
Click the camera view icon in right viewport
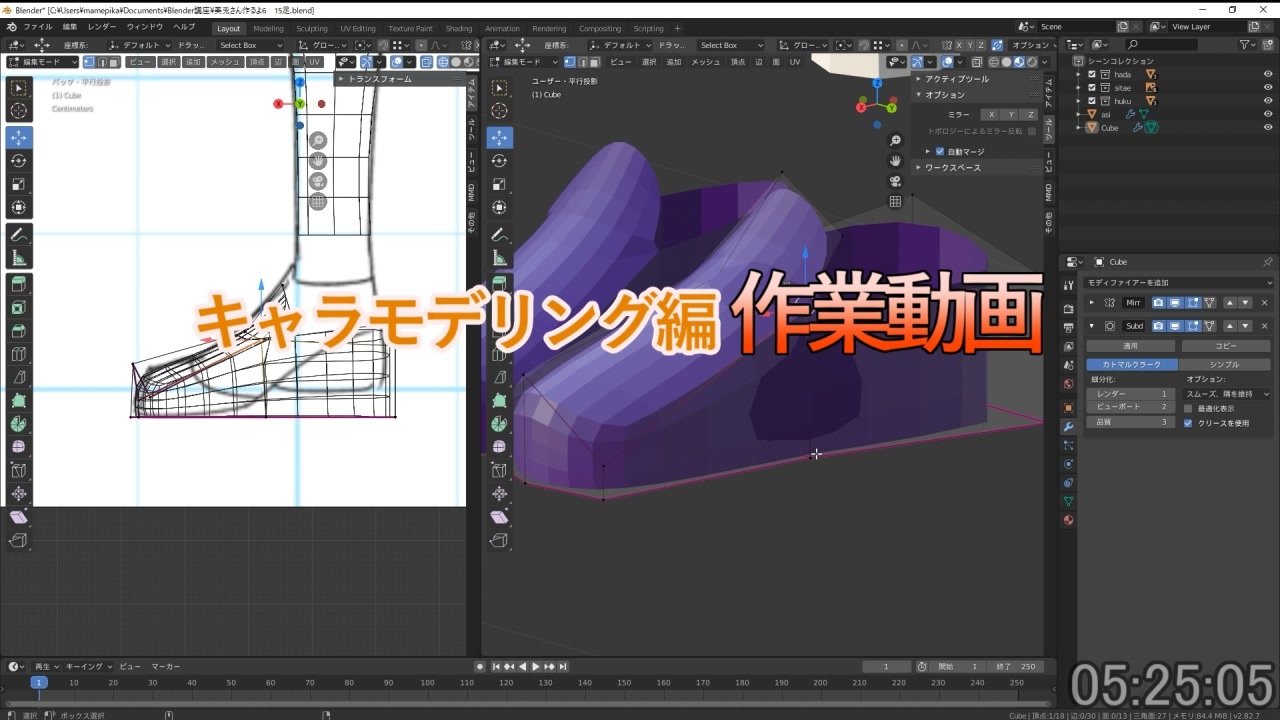point(895,181)
